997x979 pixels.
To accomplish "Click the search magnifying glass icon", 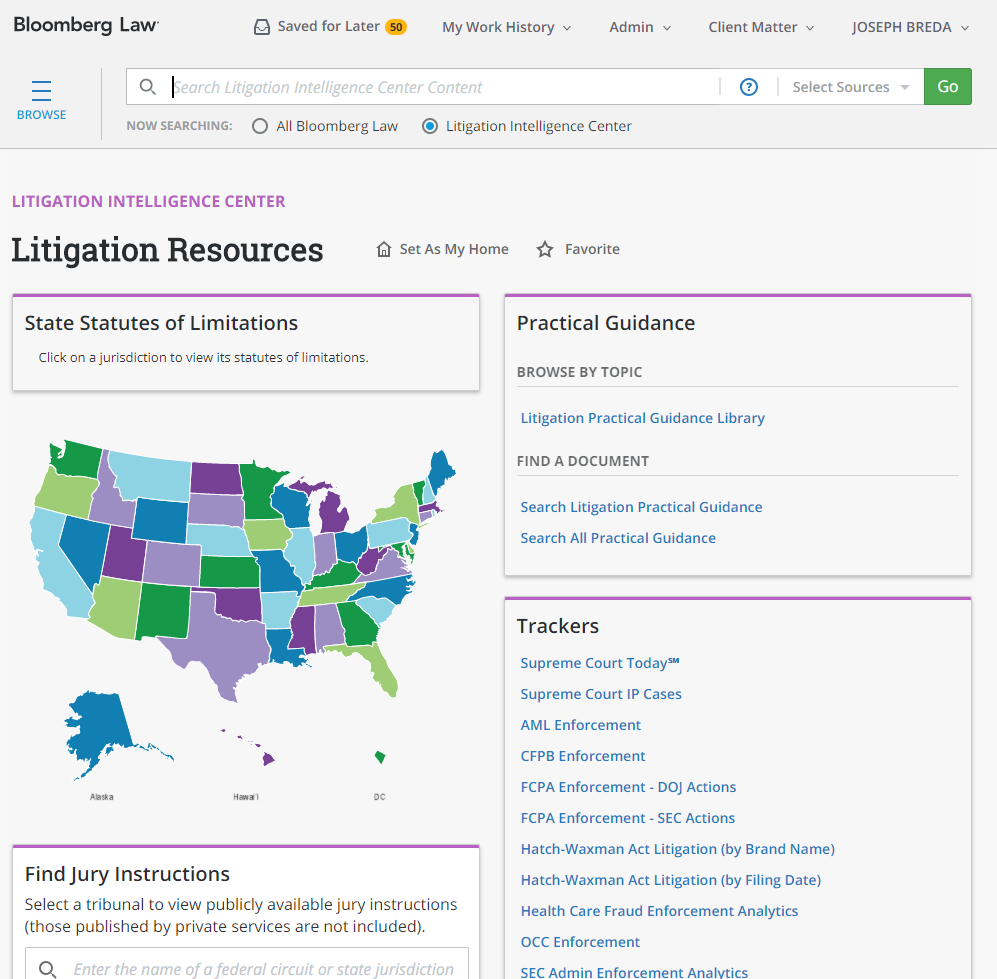I will 148,87.
